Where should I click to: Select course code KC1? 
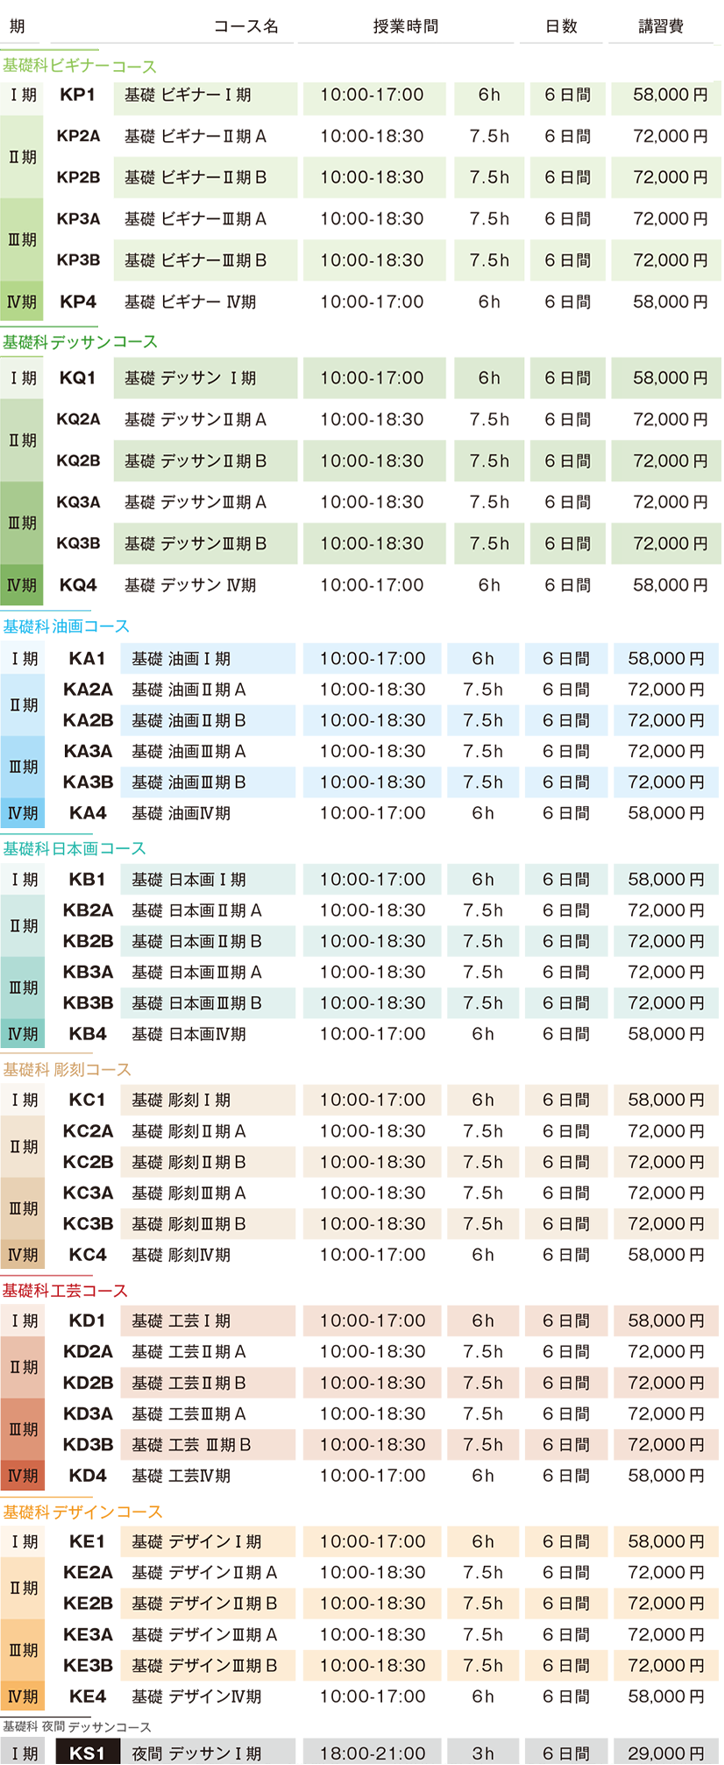87,1100
